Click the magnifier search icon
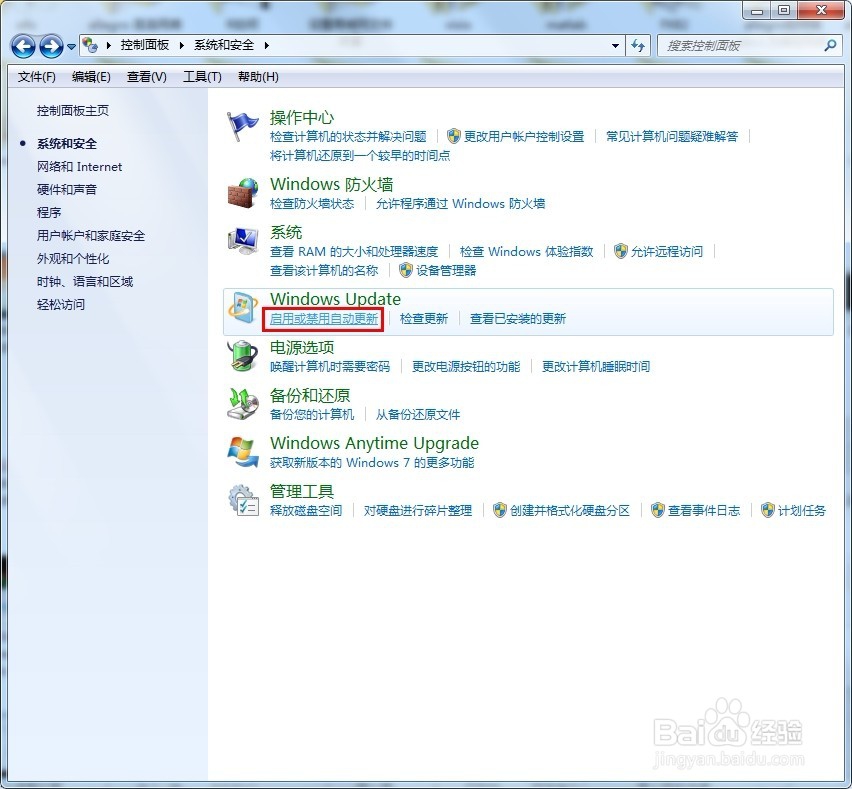 pyautogui.click(x=830, y=46)
